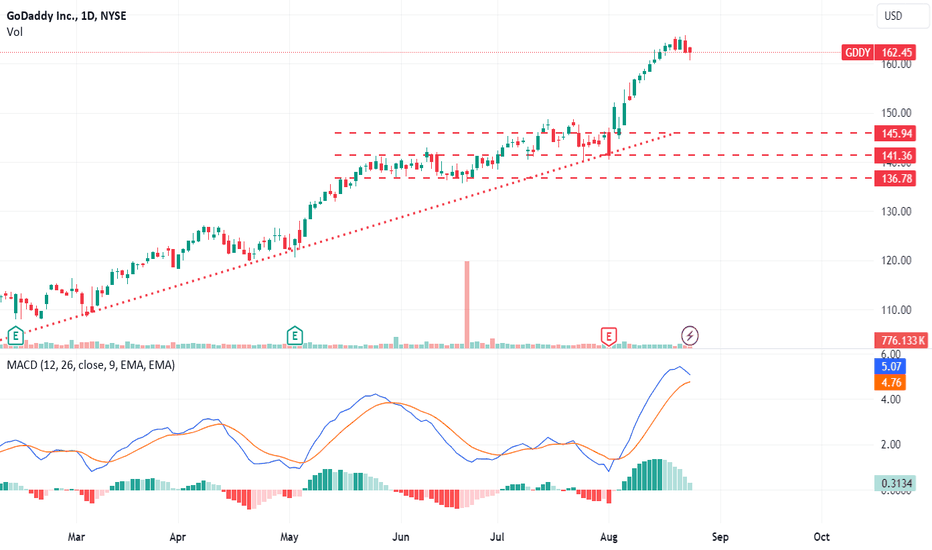Viewport: 932px width, 550px height.
Task: Click the Jul label on time axis
Action: pos(497,537)
